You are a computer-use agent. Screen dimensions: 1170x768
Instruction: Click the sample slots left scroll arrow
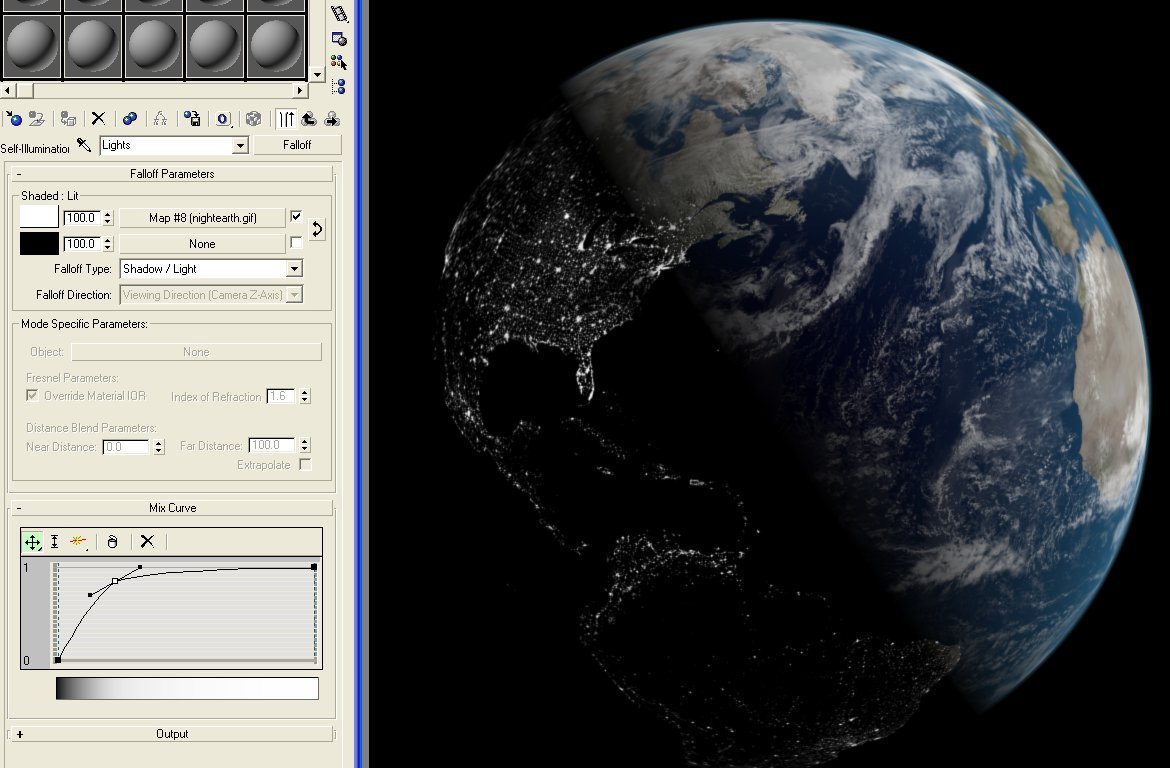pyautogui.click(x=7, y=90)
